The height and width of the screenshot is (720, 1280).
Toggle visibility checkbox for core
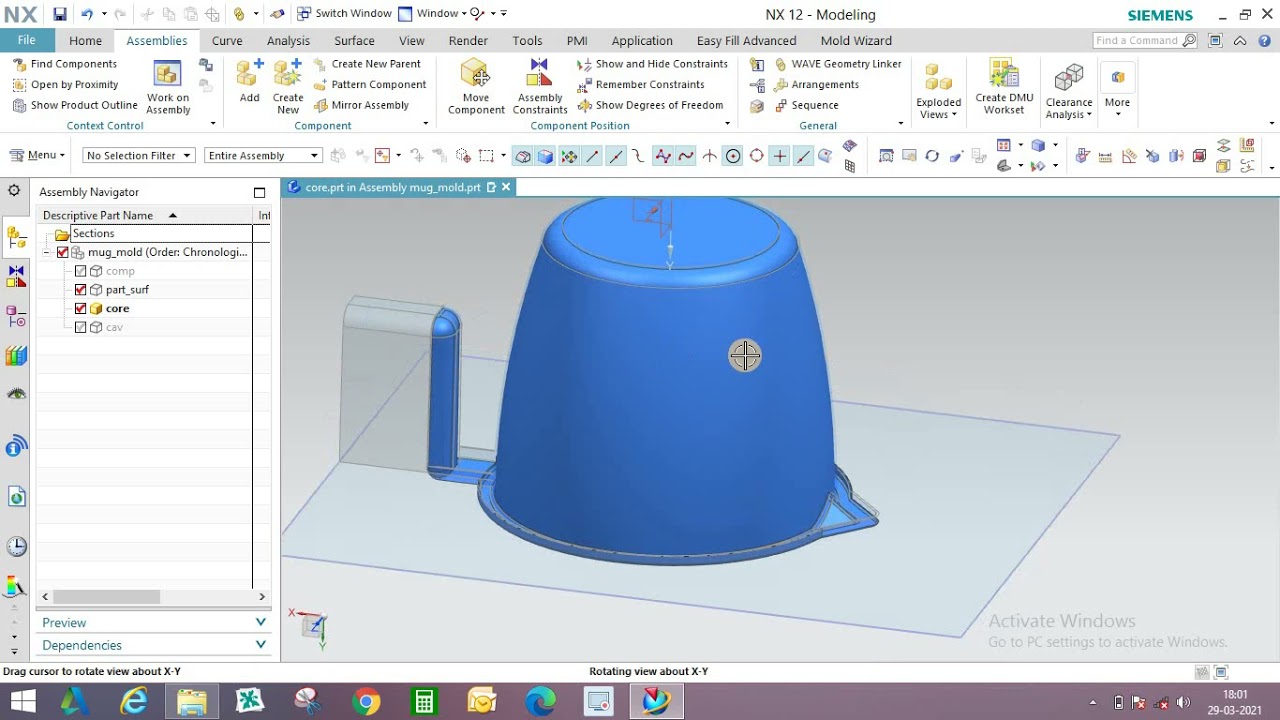(x=81, y=309)
